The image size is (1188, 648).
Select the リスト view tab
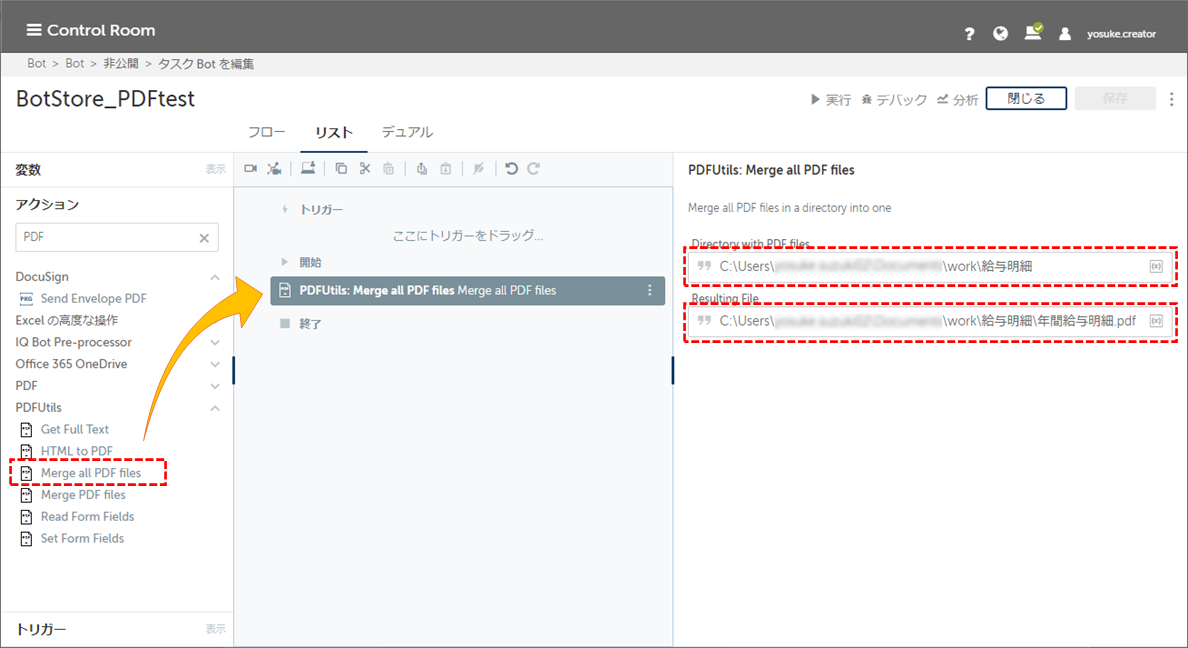pyautogui.click(x=334, y=133)
